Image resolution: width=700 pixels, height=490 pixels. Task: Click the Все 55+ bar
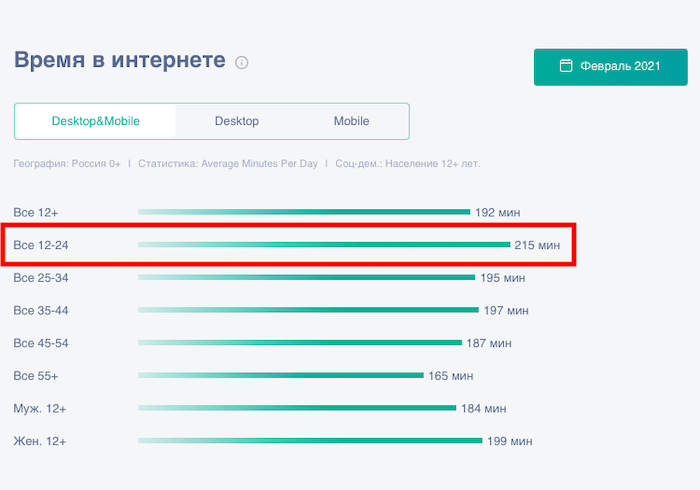(281, 375)
